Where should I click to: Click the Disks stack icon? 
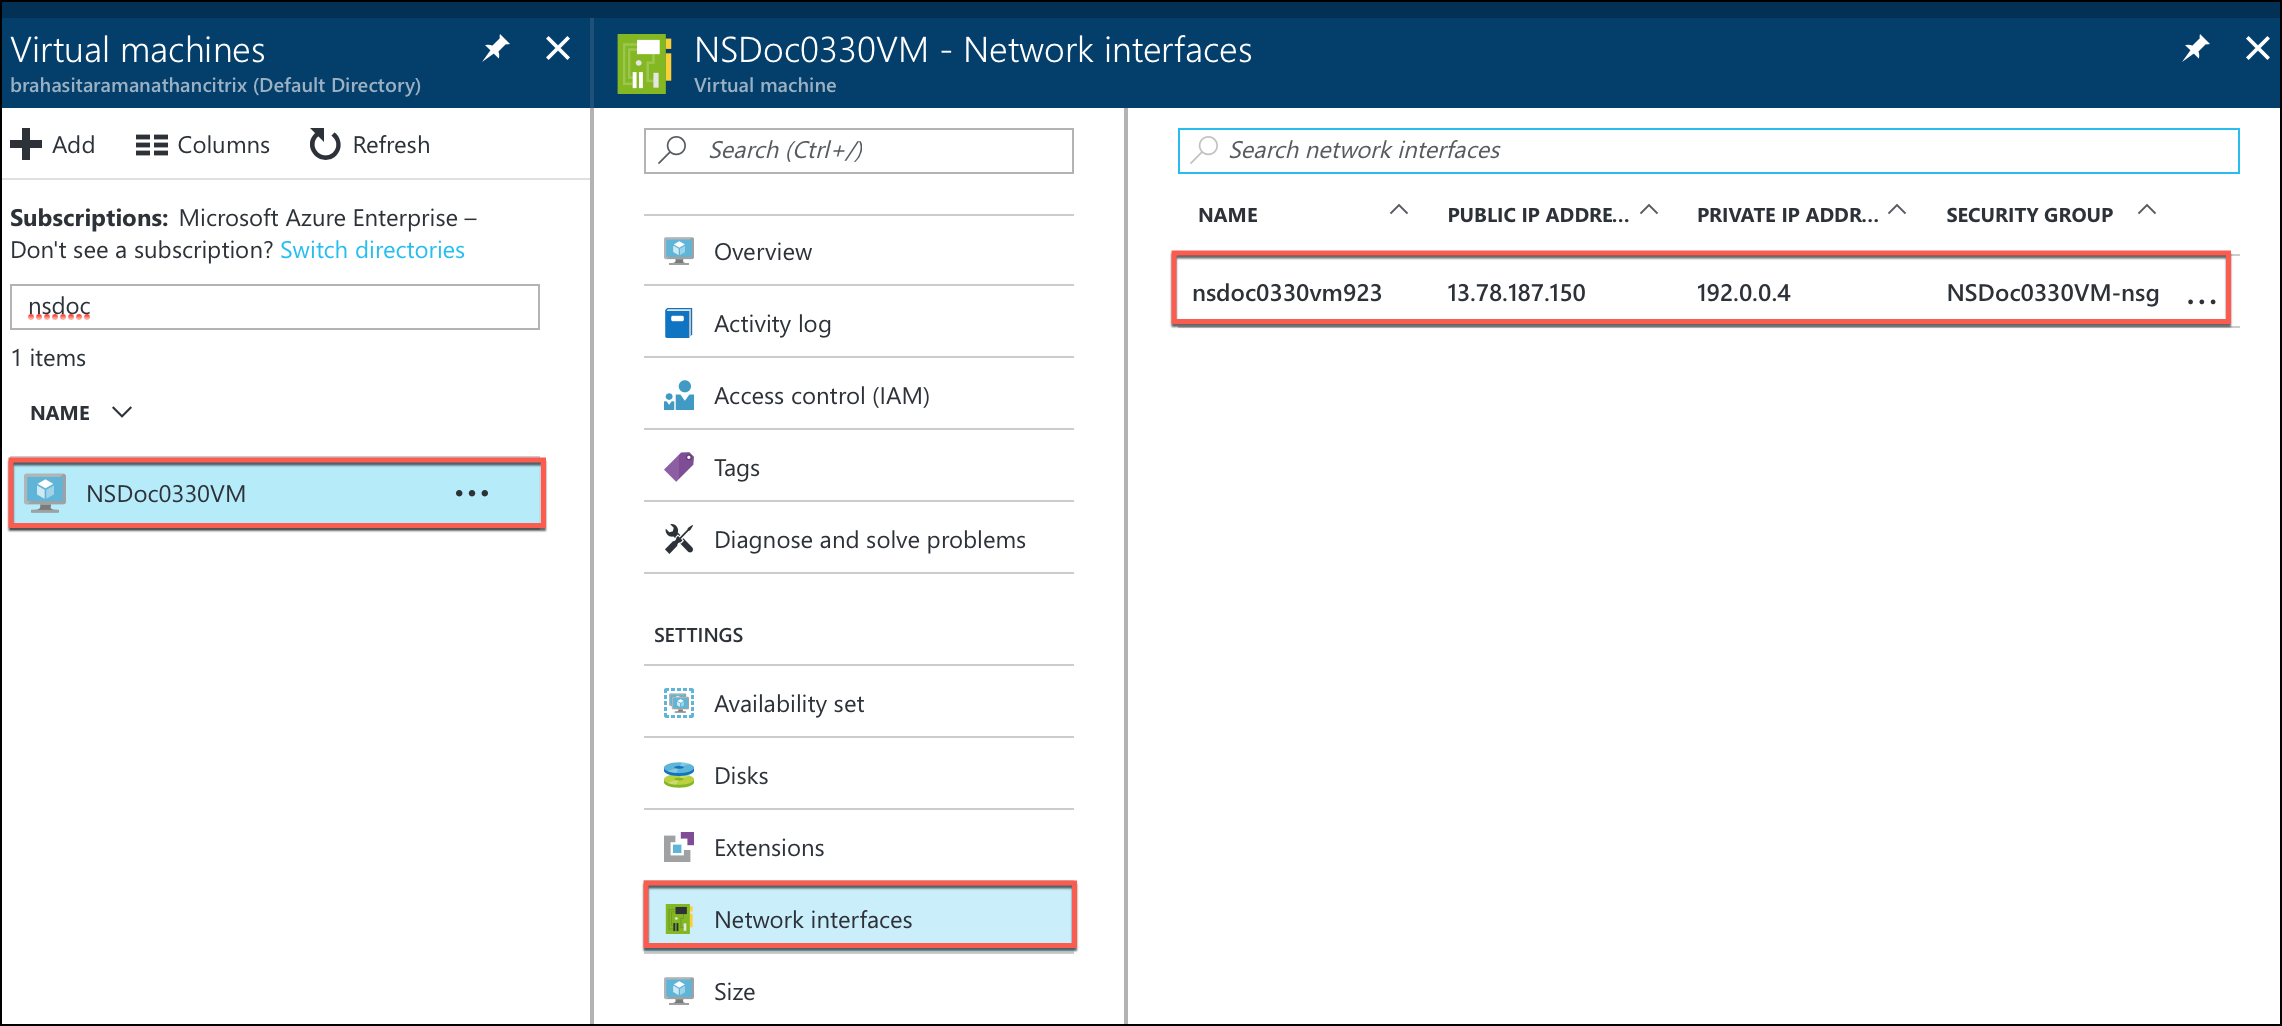click(x=679, y=775)
